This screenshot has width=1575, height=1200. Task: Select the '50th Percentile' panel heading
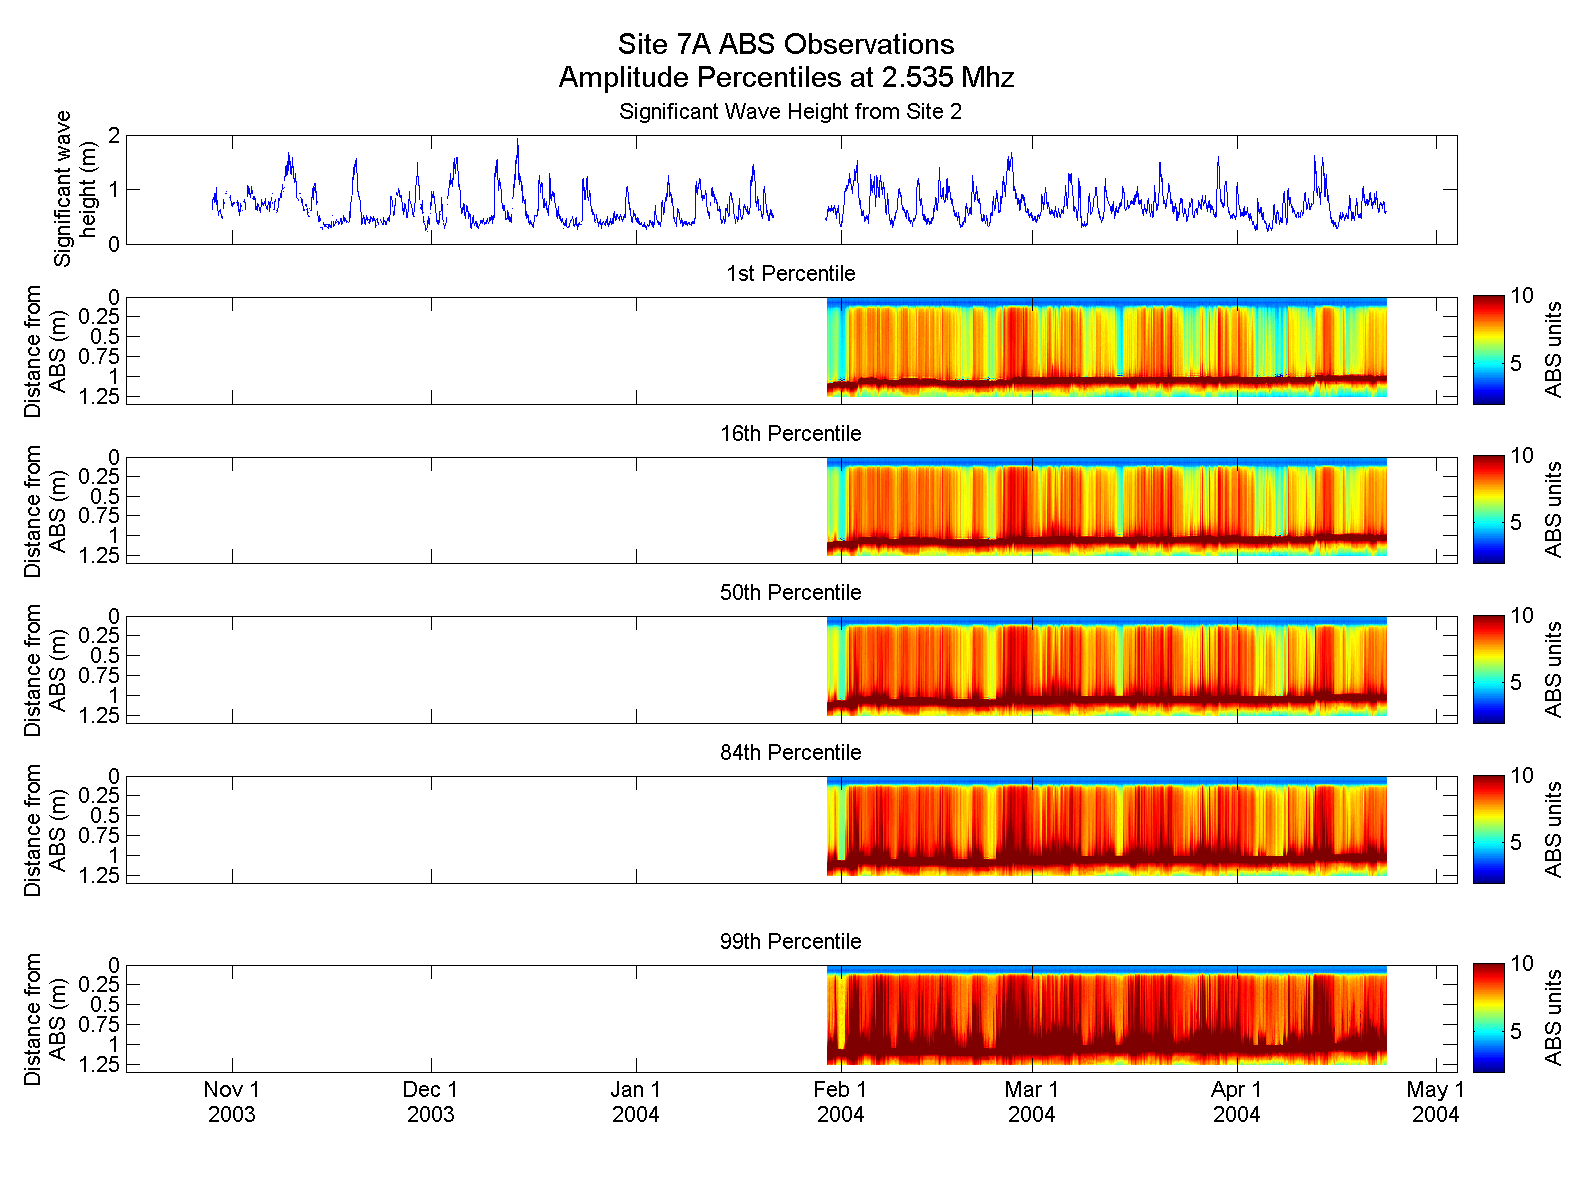tap(790, 593)
